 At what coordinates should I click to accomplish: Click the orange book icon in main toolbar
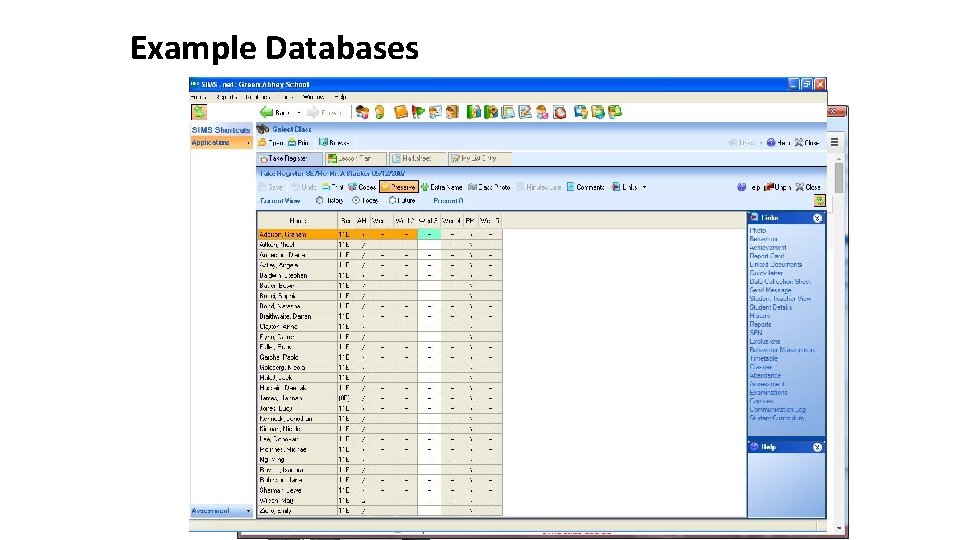click(400, 112)
